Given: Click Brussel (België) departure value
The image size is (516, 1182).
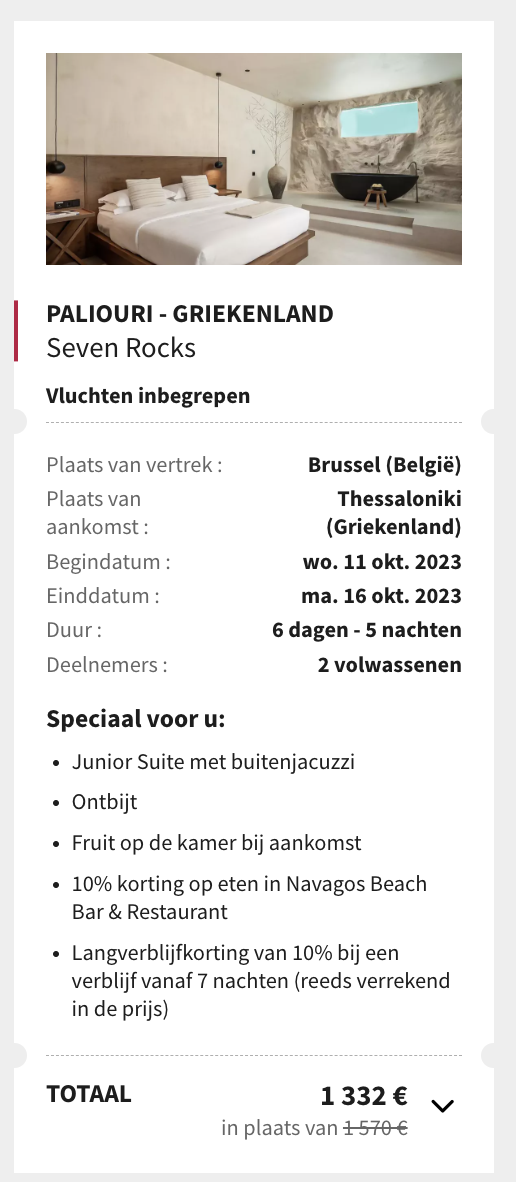Looking at the screenshot, I should click(x=385, y=464).
